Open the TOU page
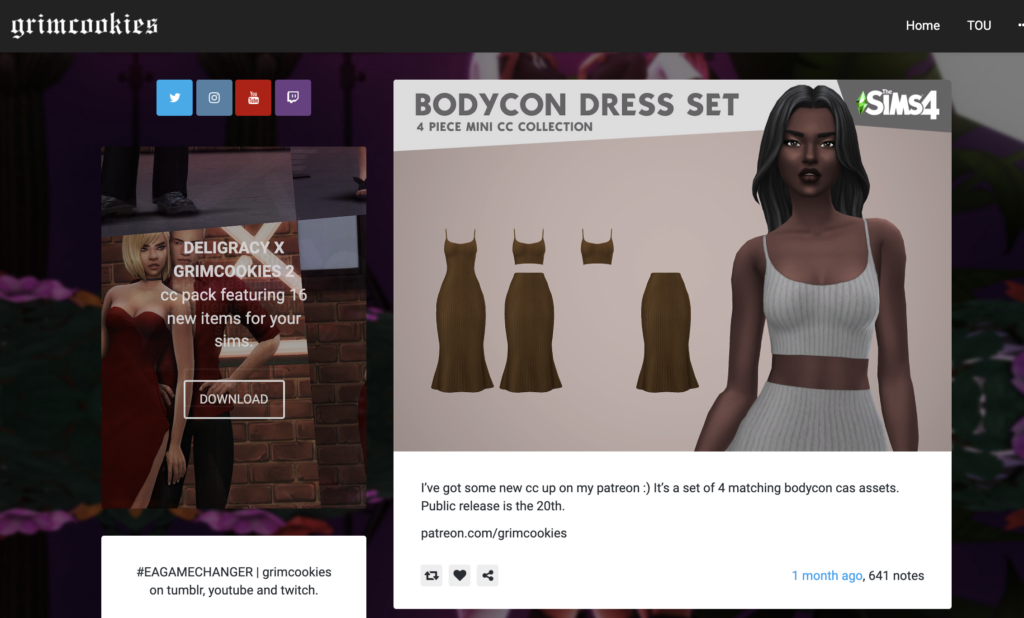1024x618 pixels. [979, 25]
